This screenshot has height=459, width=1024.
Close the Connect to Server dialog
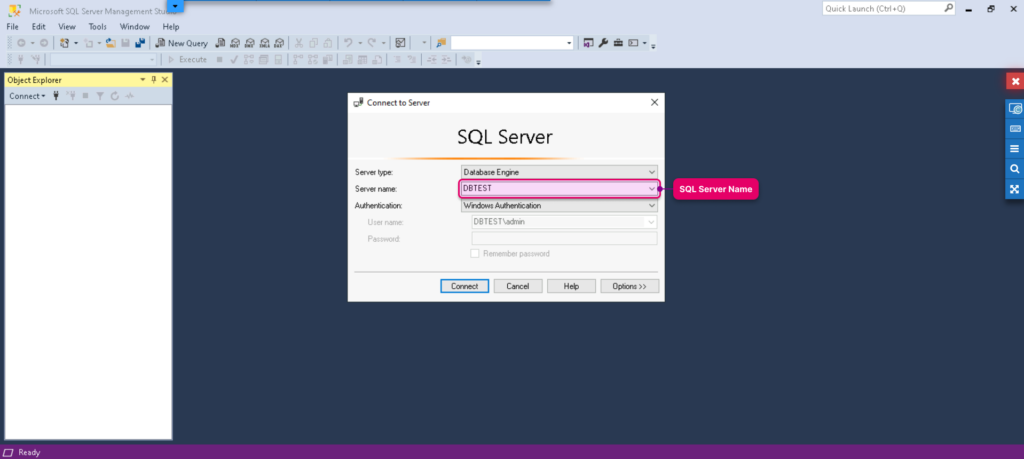[x=654, y=103]
